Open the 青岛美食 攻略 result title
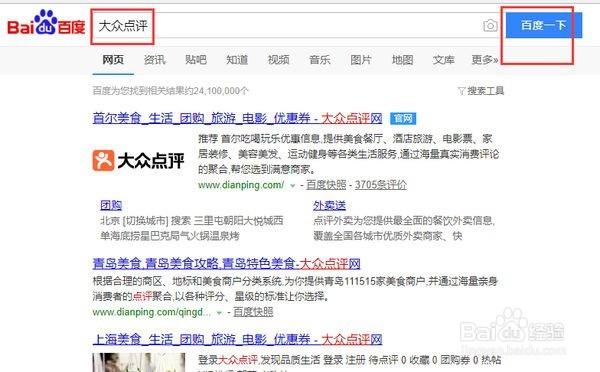This screenshot has width=600, height=372. 226,263
